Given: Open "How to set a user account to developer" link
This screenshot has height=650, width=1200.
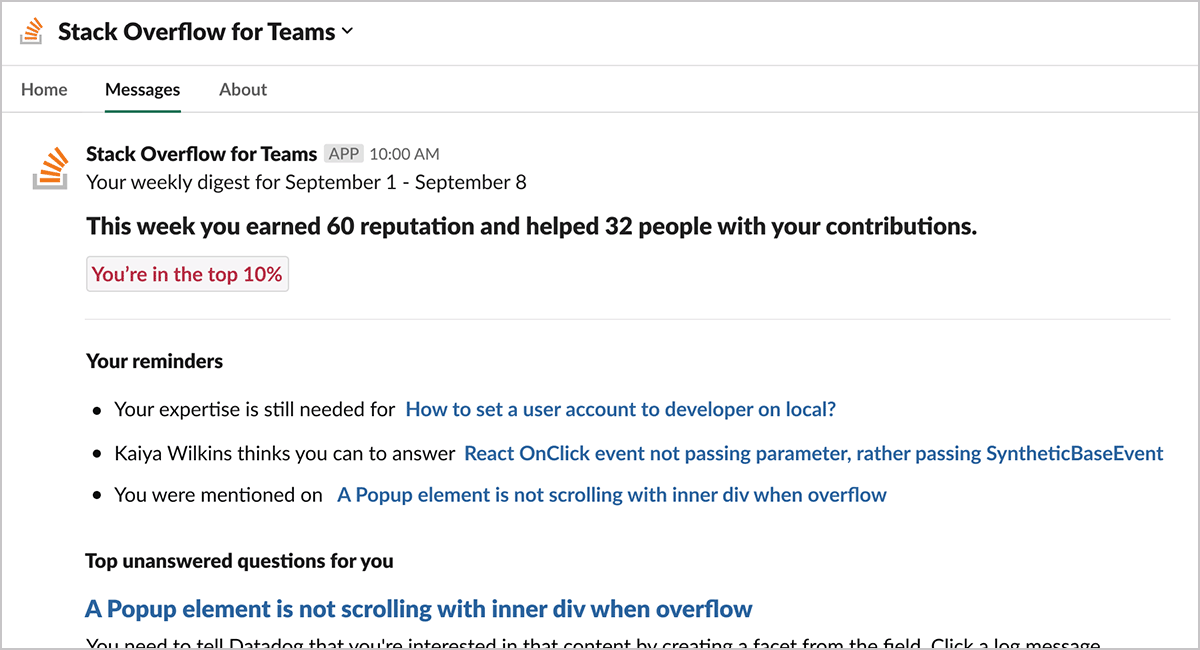Looking at the screenshot, I should [x=620, y=409].
